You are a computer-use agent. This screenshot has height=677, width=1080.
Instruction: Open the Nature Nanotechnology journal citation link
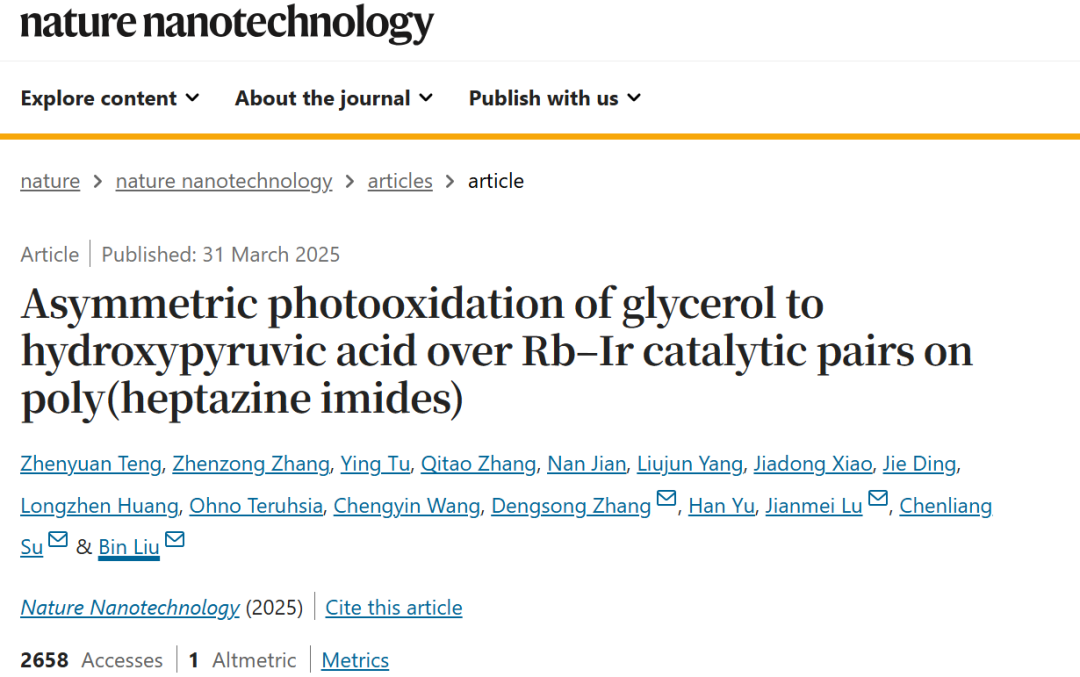130,607
